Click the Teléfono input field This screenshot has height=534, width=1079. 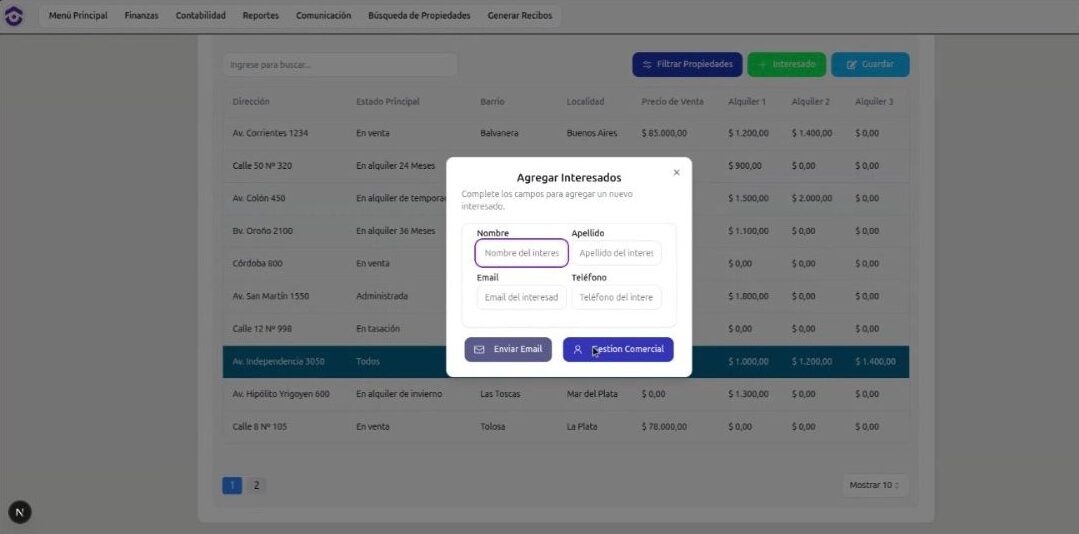pos(616,297)
